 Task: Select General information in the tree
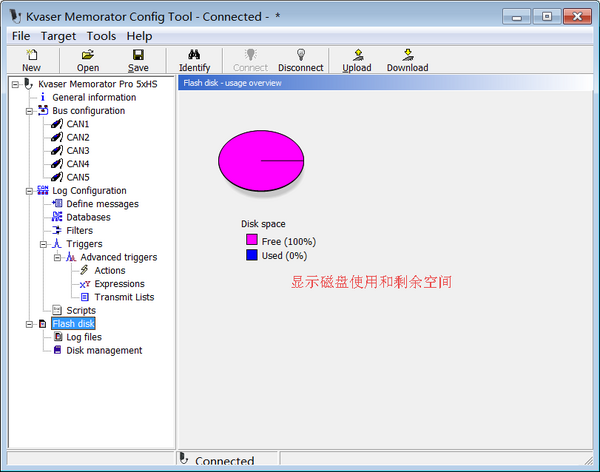94,97
